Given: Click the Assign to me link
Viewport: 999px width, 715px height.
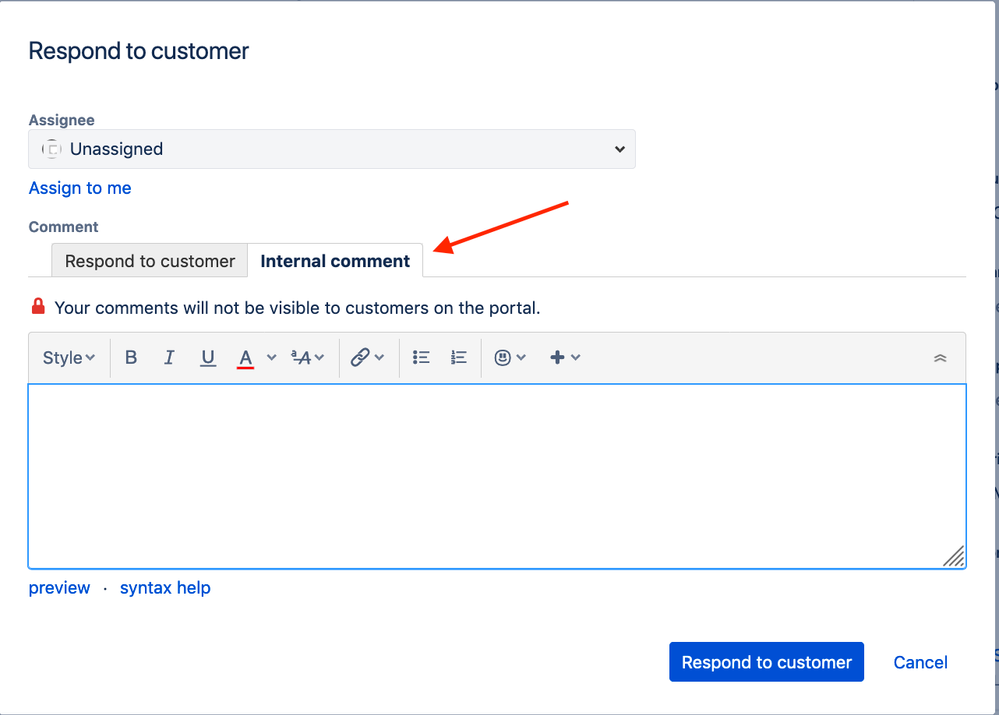Looking at the screenshot, I should pyautogui.click(x=80, y=188).
